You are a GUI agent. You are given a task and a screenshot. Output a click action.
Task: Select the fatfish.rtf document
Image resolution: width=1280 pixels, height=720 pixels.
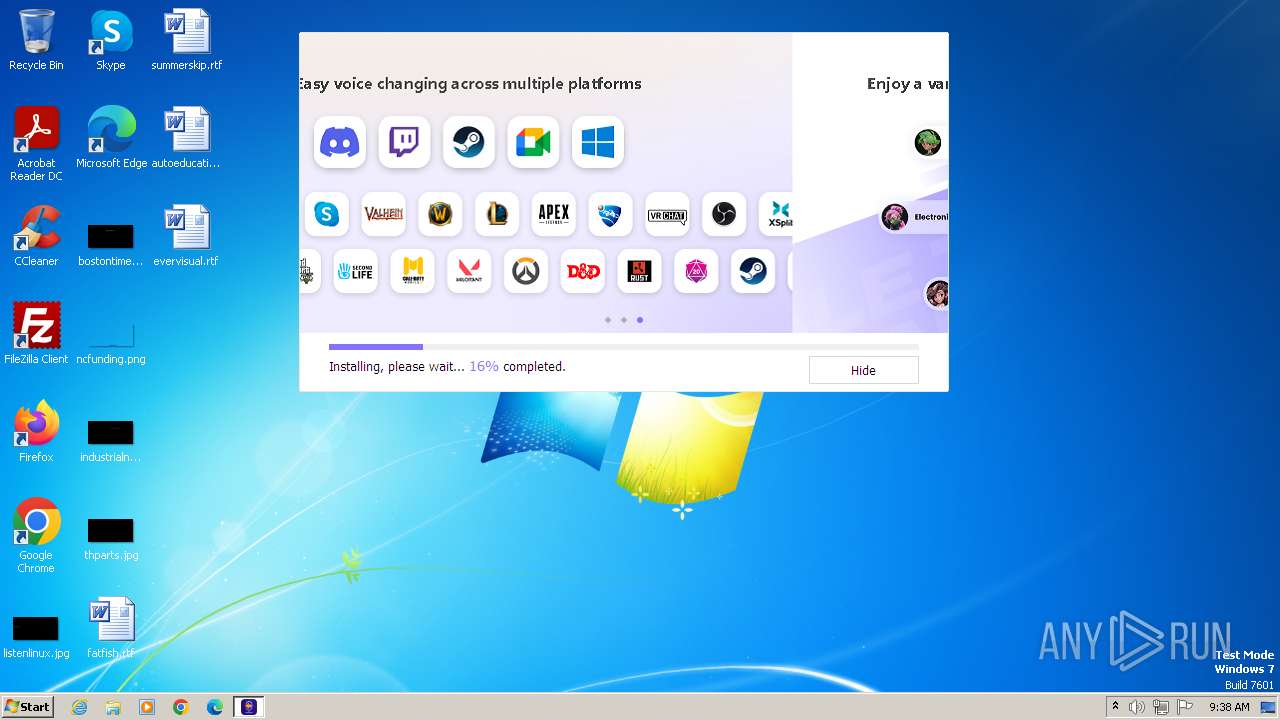click(111, 628)
